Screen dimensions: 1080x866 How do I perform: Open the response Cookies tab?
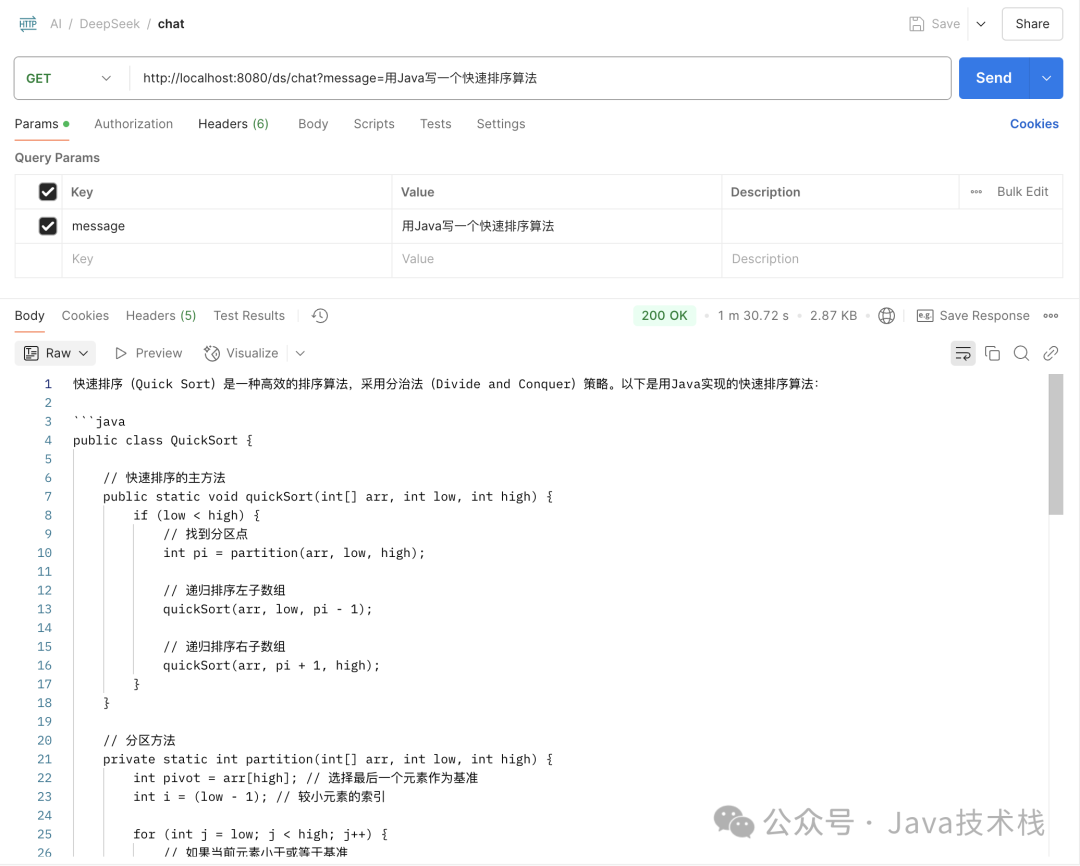(85, 316)
